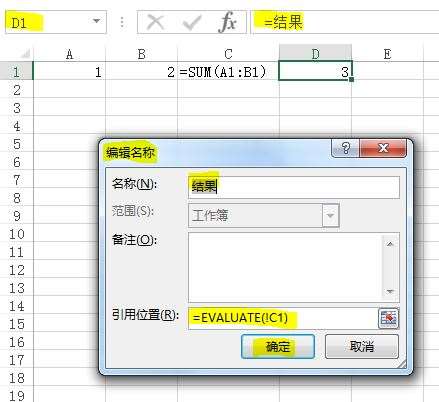Click the formula bar expand dots handle
This screenshot has height=402, width=439.
[x=122, y=22]
